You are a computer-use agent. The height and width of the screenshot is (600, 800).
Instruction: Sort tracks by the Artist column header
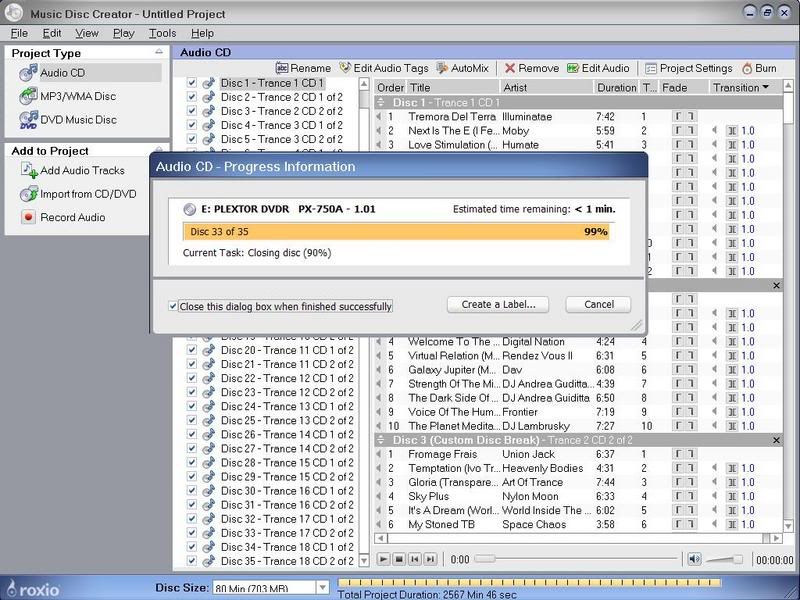click(x=546, y=88)
